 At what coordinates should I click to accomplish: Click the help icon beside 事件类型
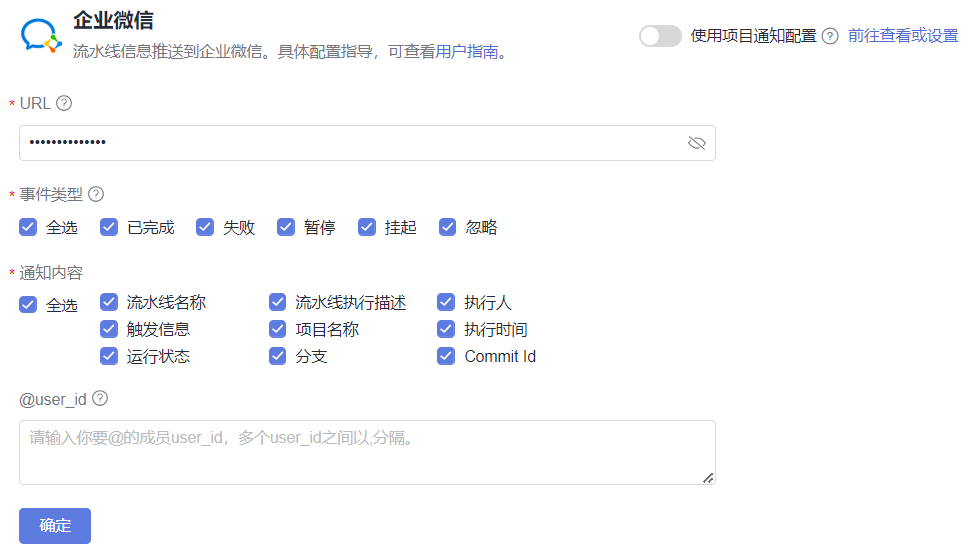point(96,194)
